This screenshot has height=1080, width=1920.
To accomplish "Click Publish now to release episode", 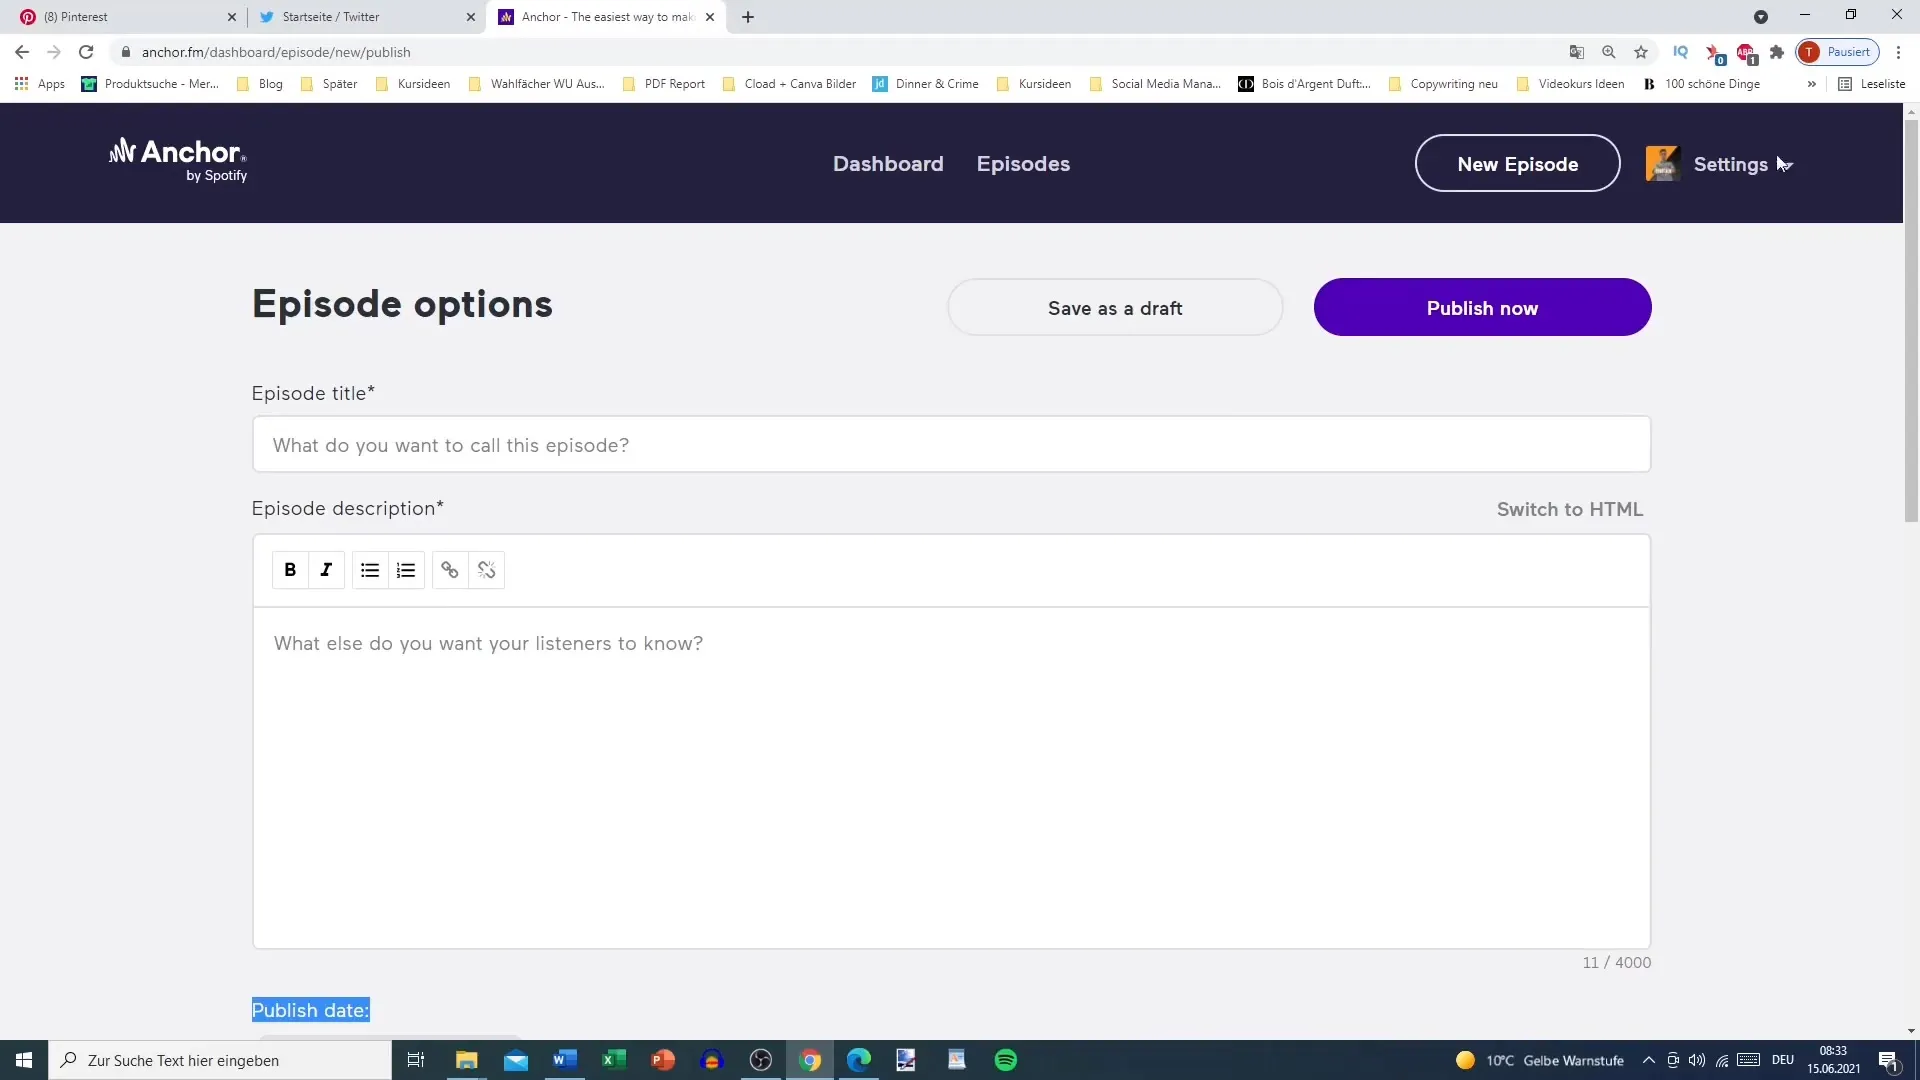I will point(1482,307).
